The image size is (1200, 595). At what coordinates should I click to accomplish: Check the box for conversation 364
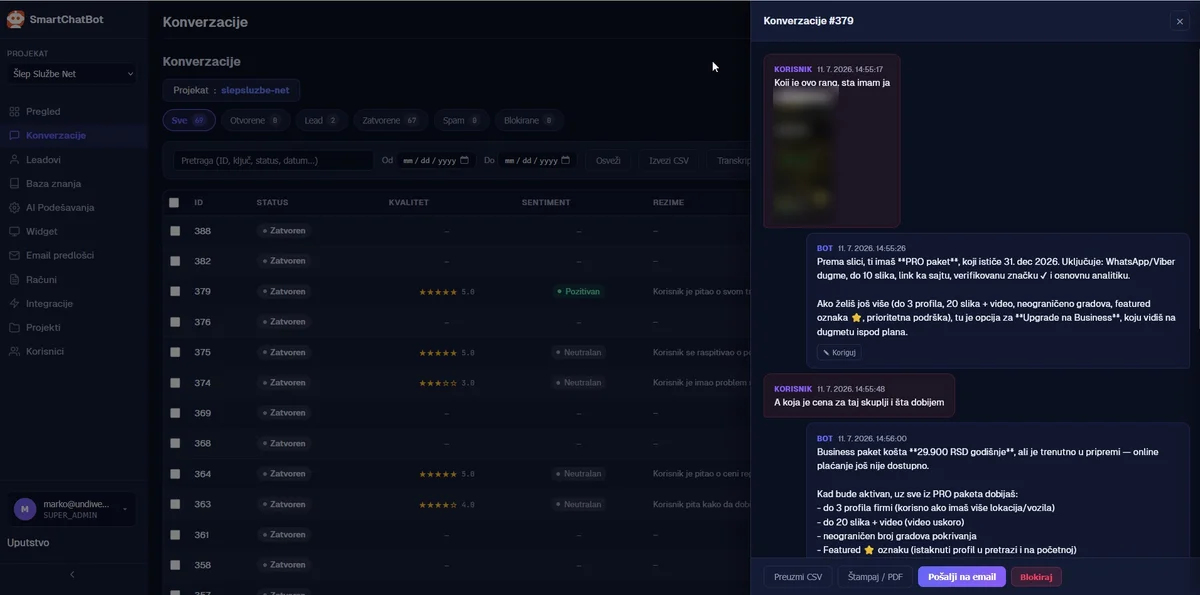point(174,474)
